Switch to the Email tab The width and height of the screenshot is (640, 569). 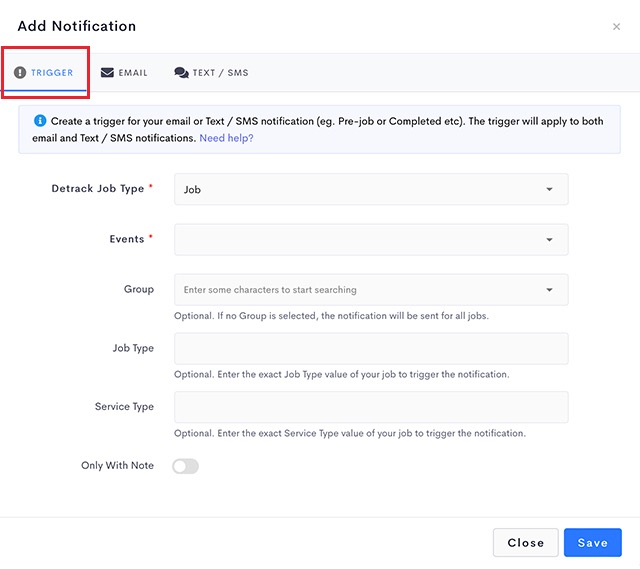[124, 73]
